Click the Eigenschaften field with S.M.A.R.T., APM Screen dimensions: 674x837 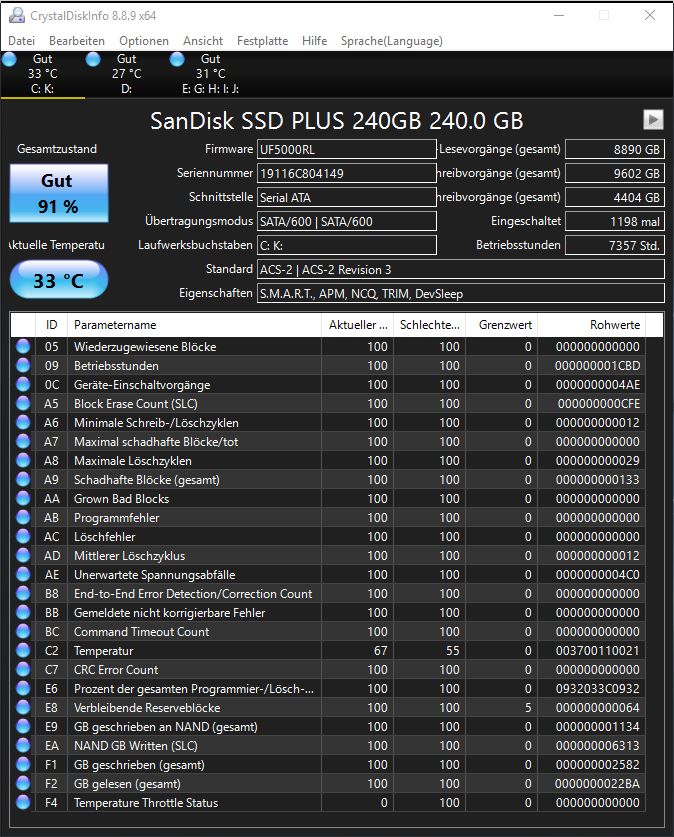click(461, 294)
